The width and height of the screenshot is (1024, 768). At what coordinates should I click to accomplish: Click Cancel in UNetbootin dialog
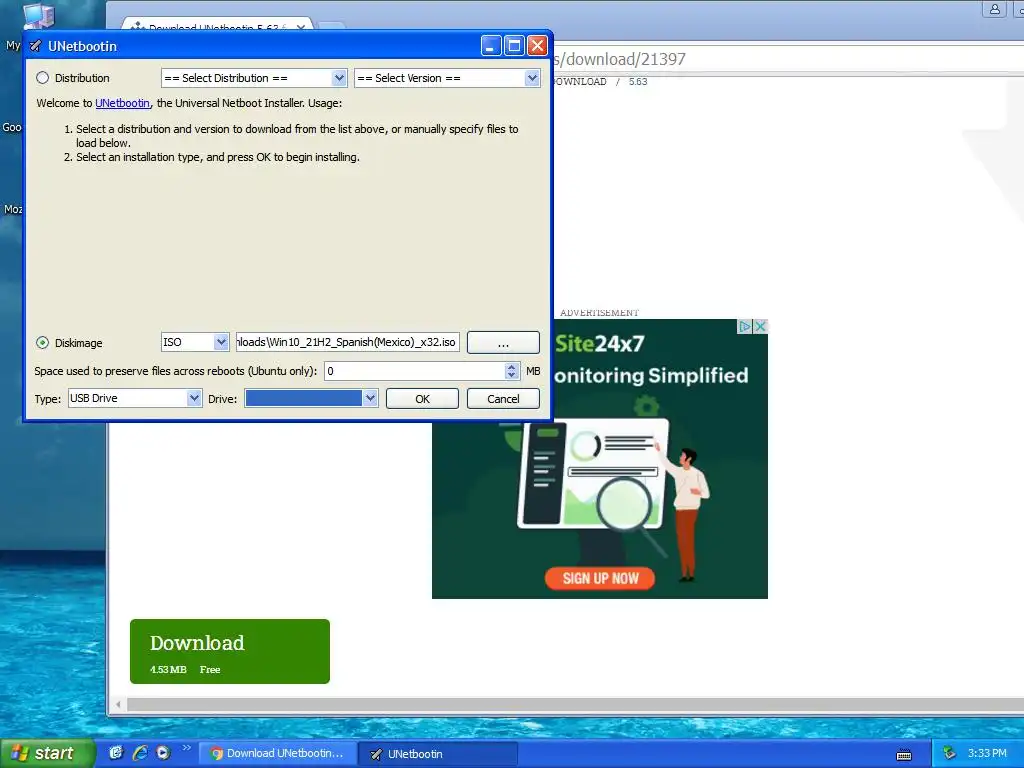(x=503, y=398)
